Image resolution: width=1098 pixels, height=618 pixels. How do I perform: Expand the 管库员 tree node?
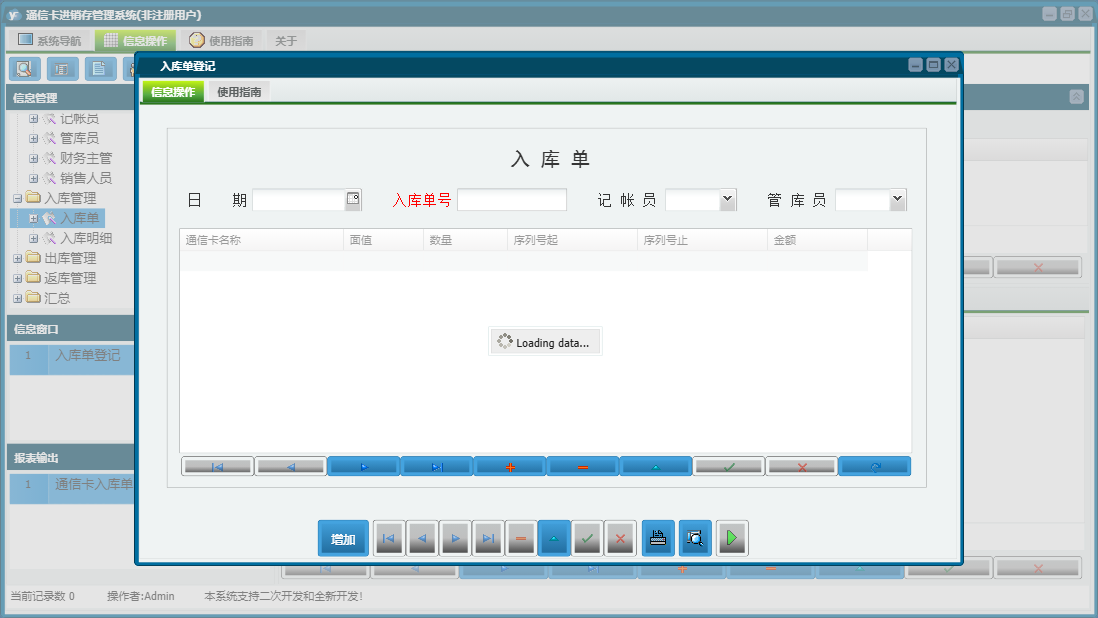33,139
